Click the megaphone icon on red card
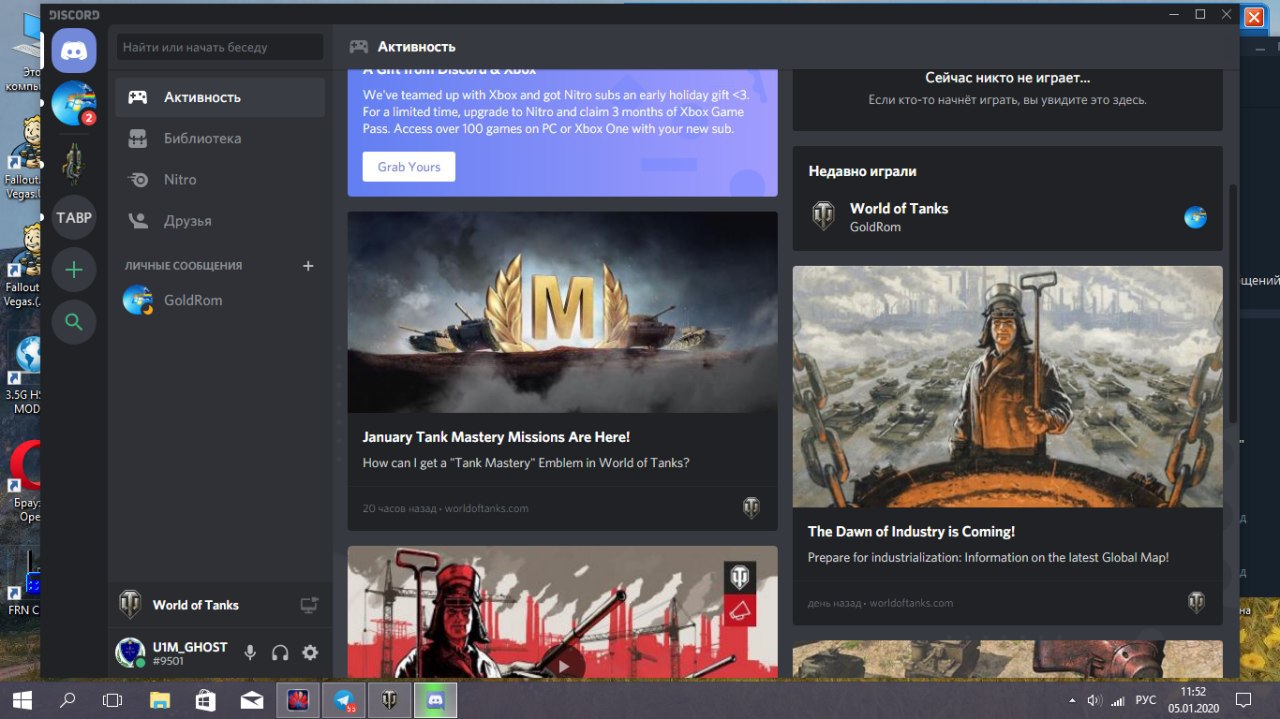The image size is (1280, 719). click(x=740, y=610)
